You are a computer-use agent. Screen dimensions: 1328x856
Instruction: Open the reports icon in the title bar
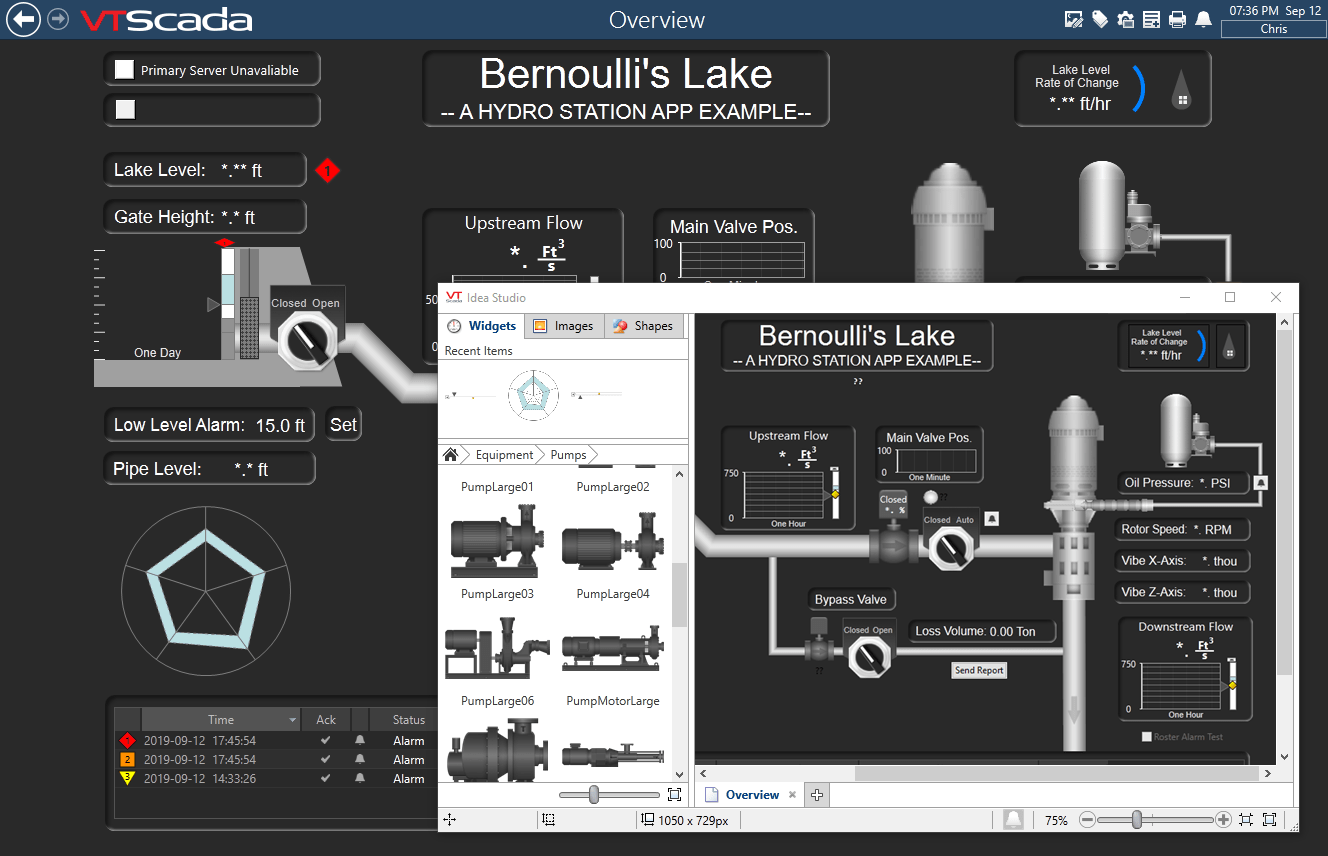(1151, 19)
